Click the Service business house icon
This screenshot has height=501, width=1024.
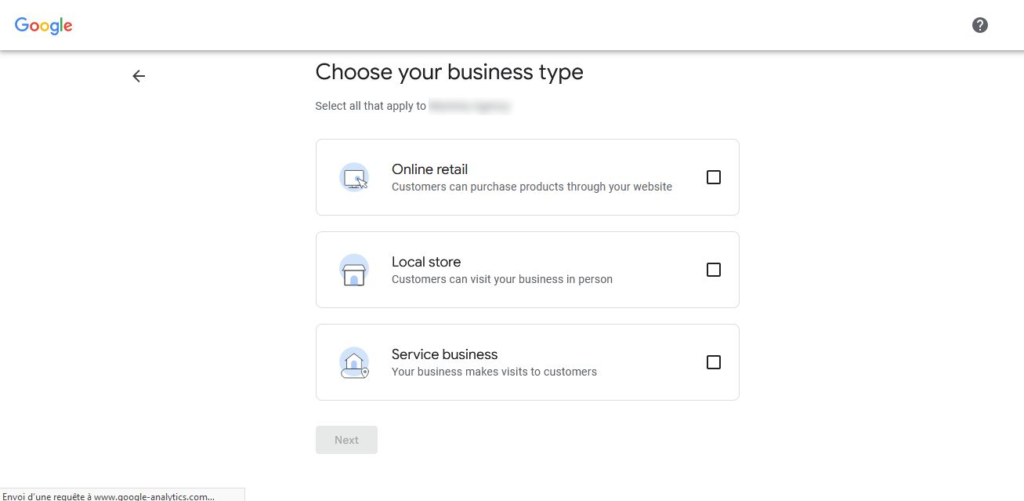click(x=354, y=363)
